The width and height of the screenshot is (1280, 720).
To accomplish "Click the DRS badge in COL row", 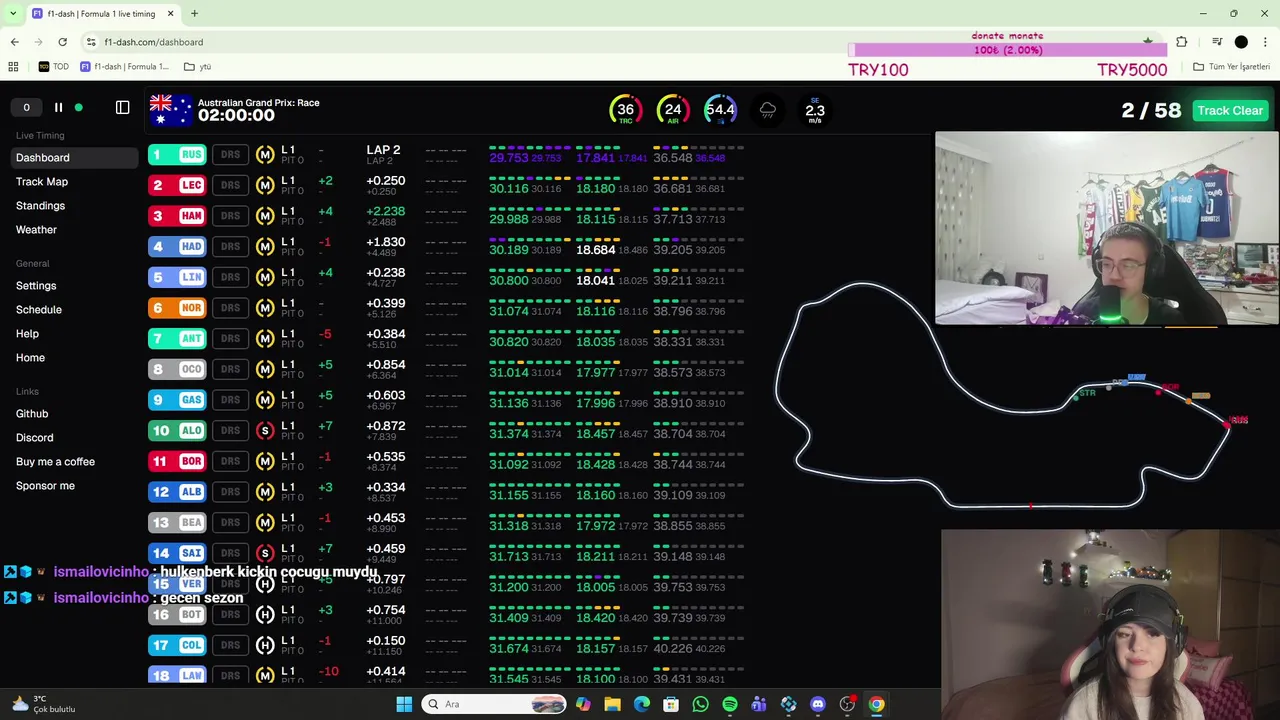I will coord(230,645).
